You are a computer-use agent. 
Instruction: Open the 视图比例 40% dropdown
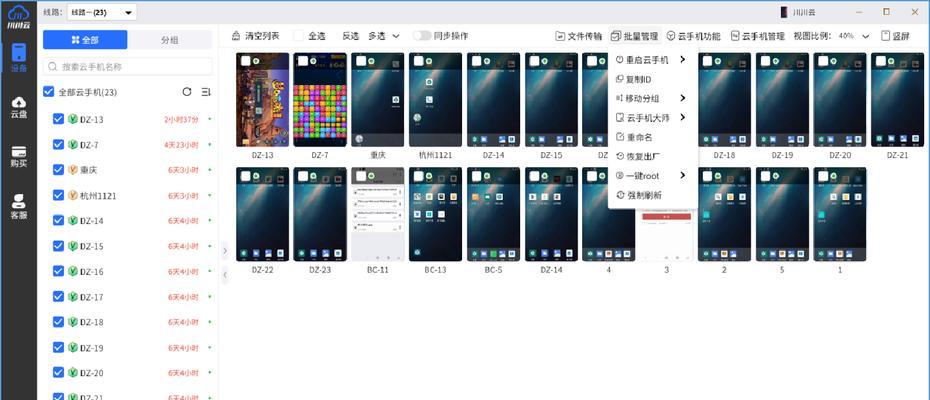click(853, 36)
